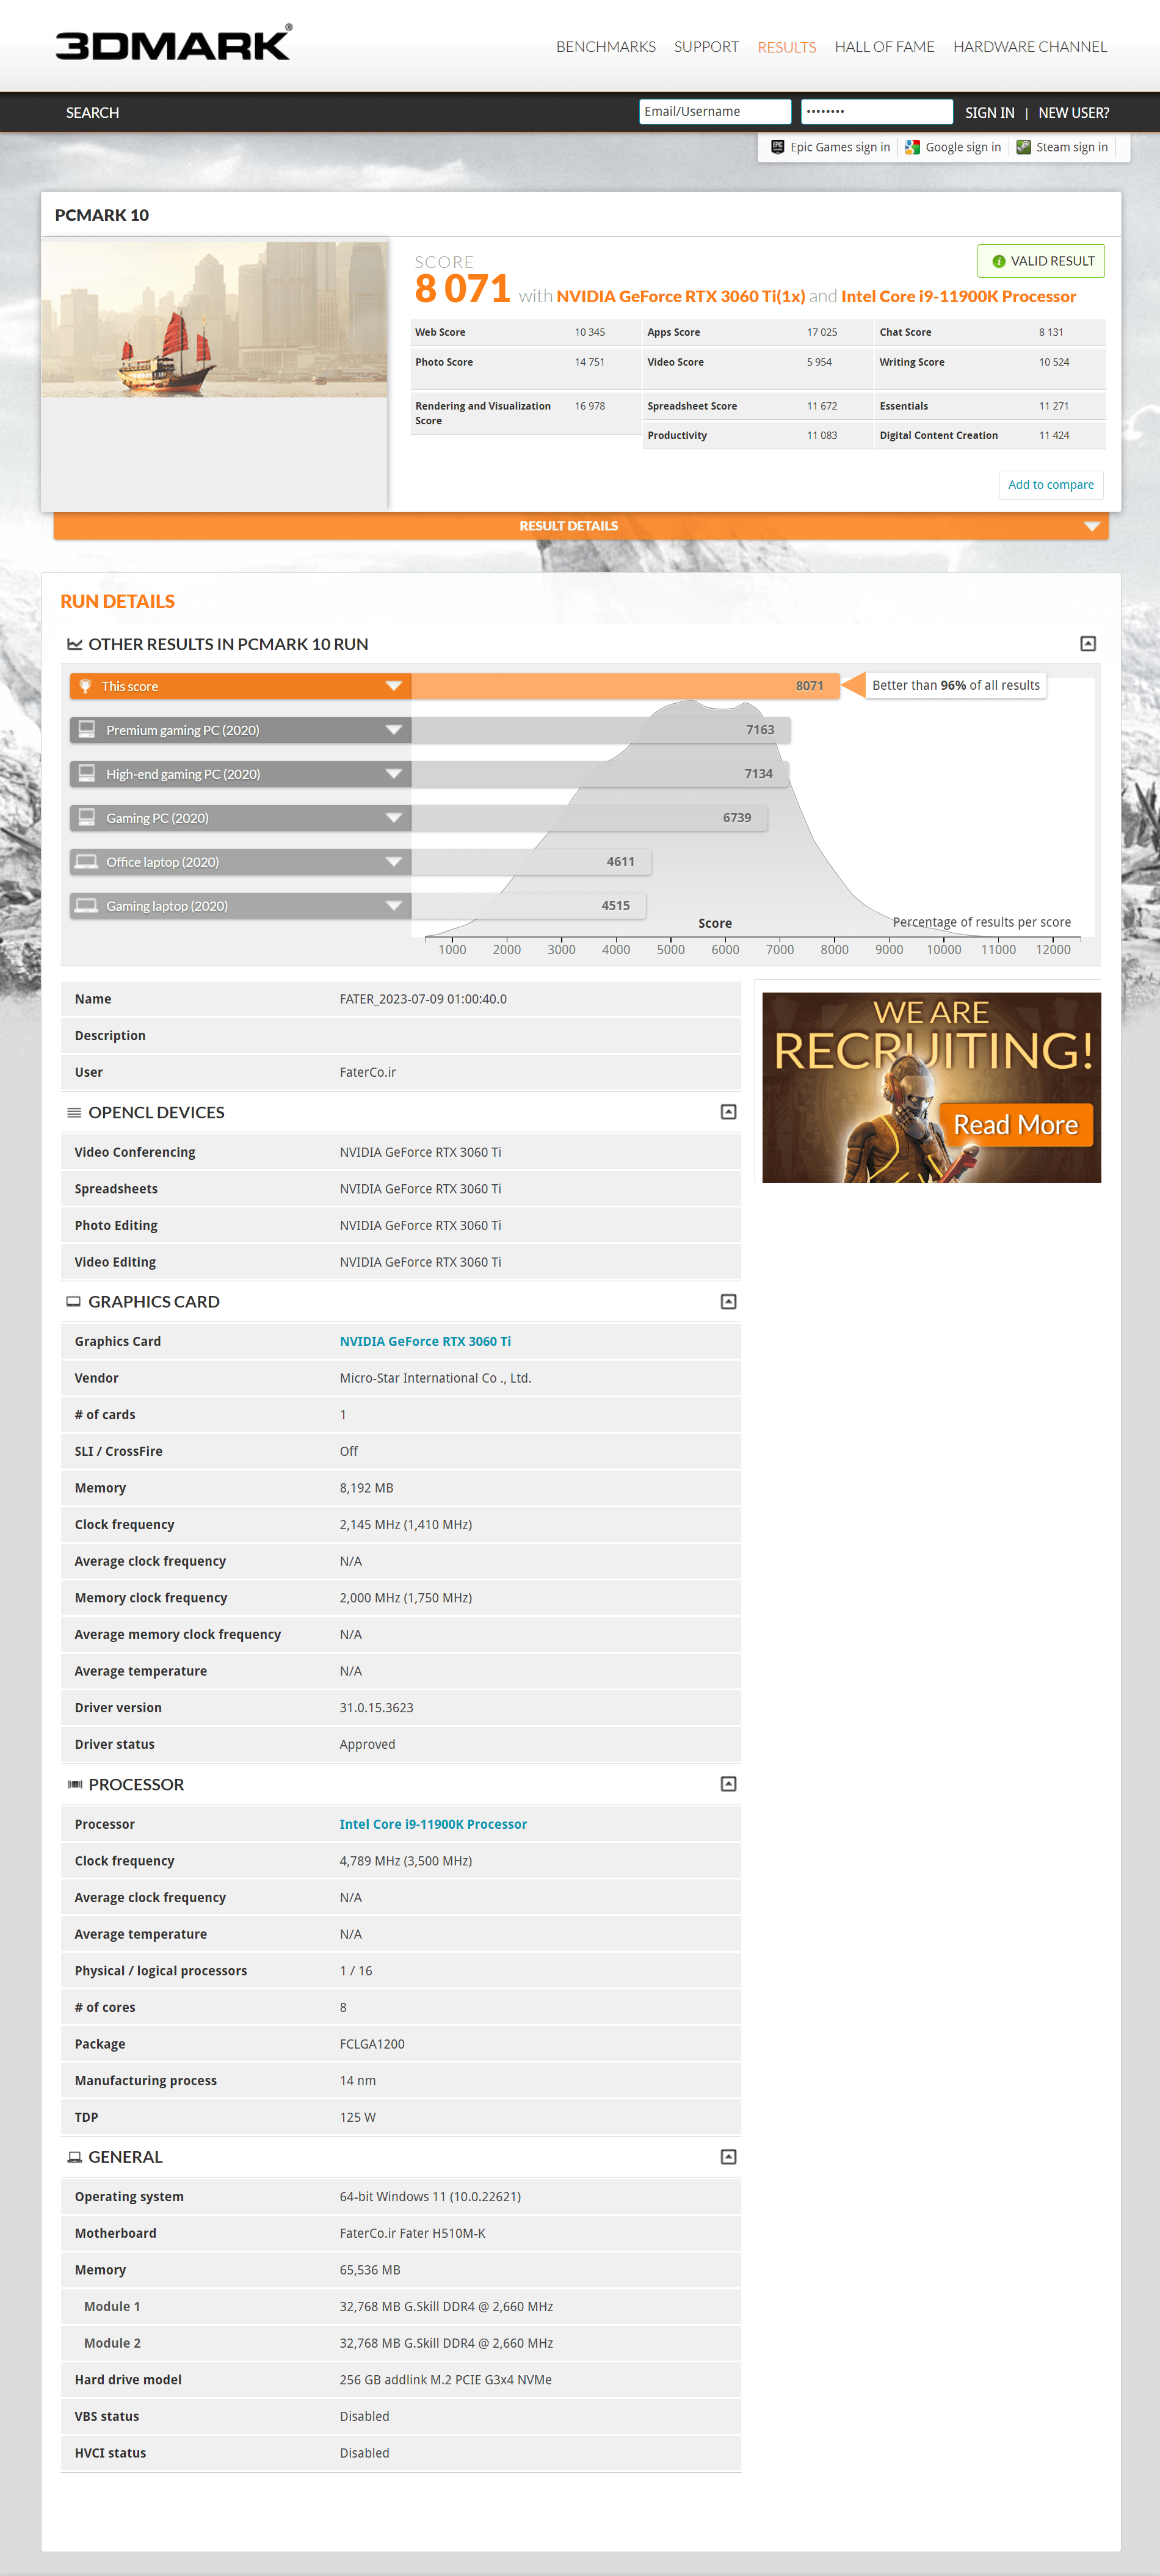Click the laptop icon beside General heading
Viewport: 1160px width, 2576px height.
(74, 2157)
